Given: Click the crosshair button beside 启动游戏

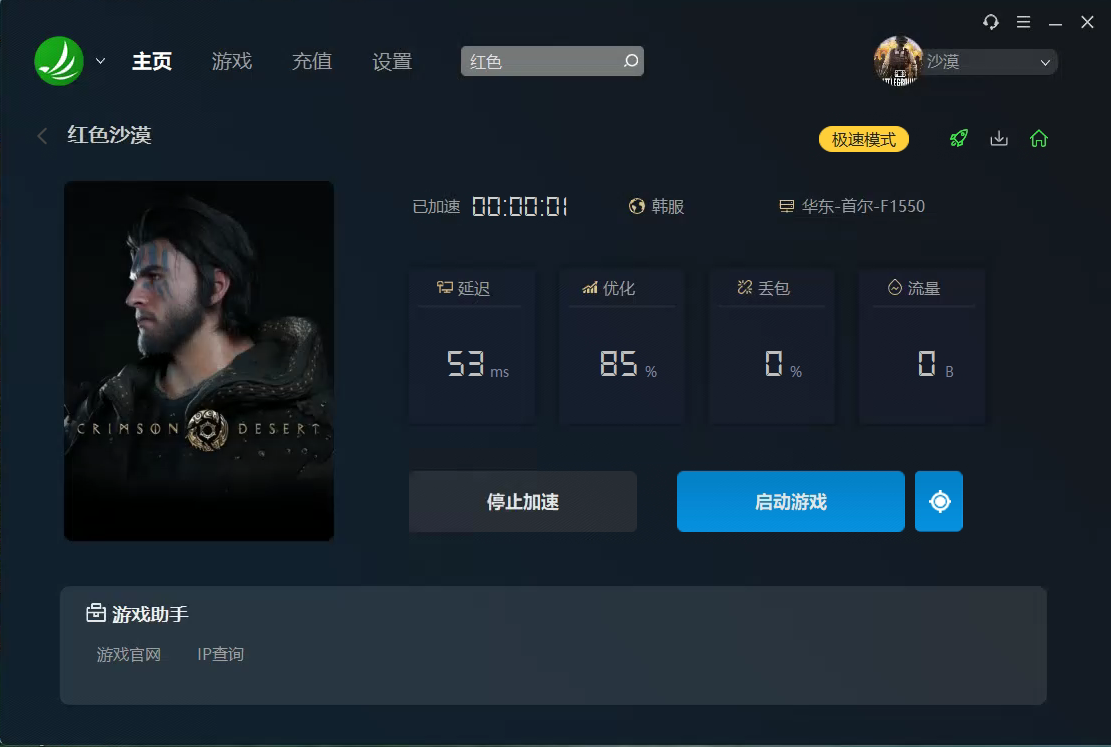Looking at the screenshot, I should click(x=939, y=501).
